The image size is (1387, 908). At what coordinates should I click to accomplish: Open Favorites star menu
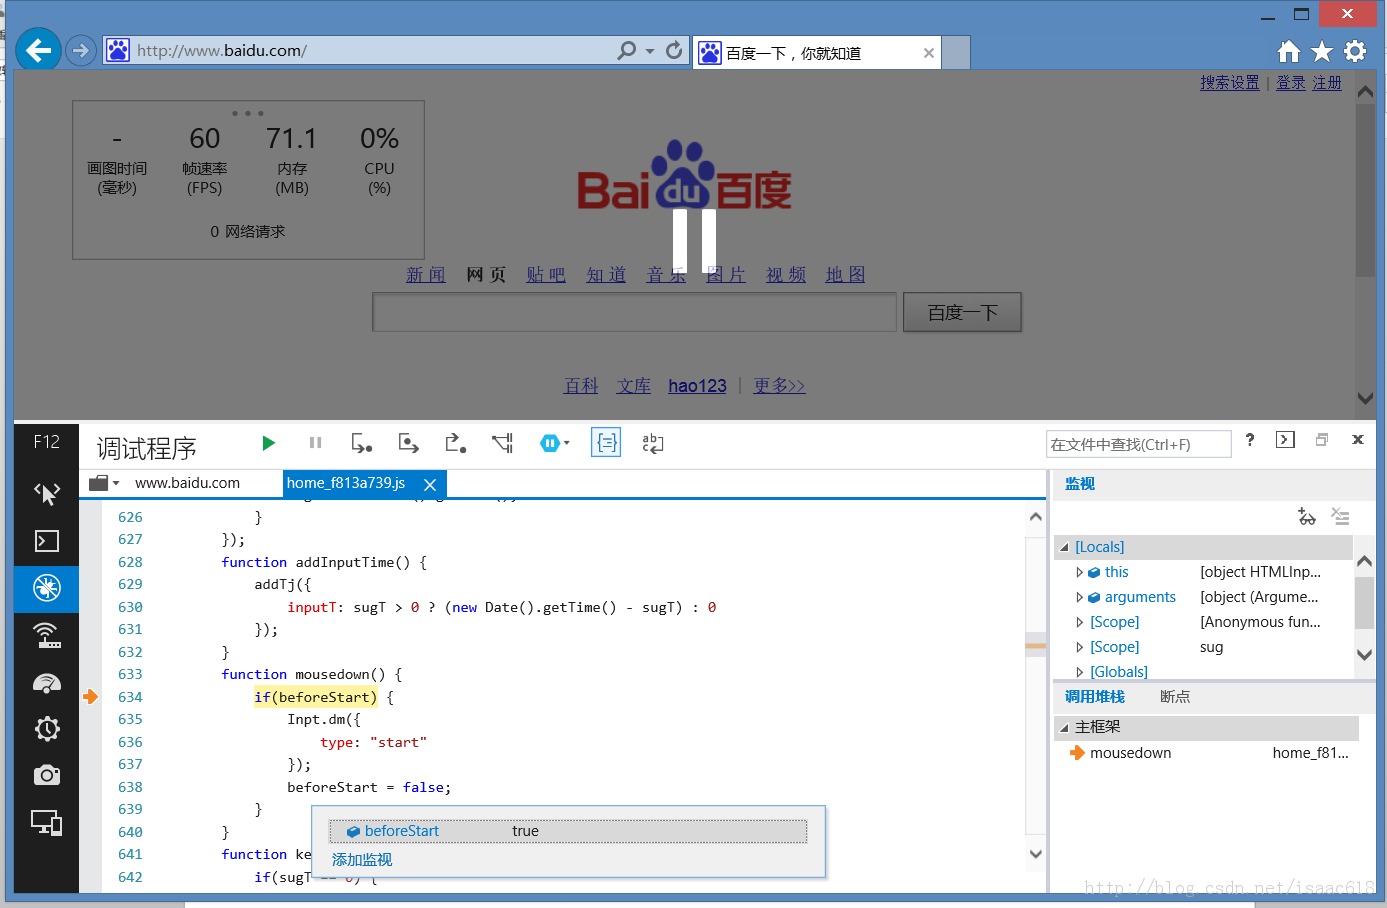[x=1322, y=51]
